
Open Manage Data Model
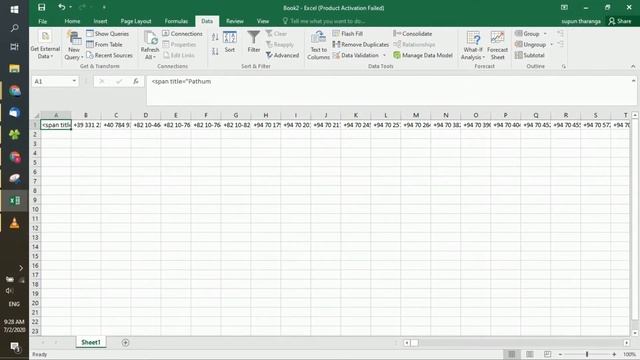click(x=423, y=55)
